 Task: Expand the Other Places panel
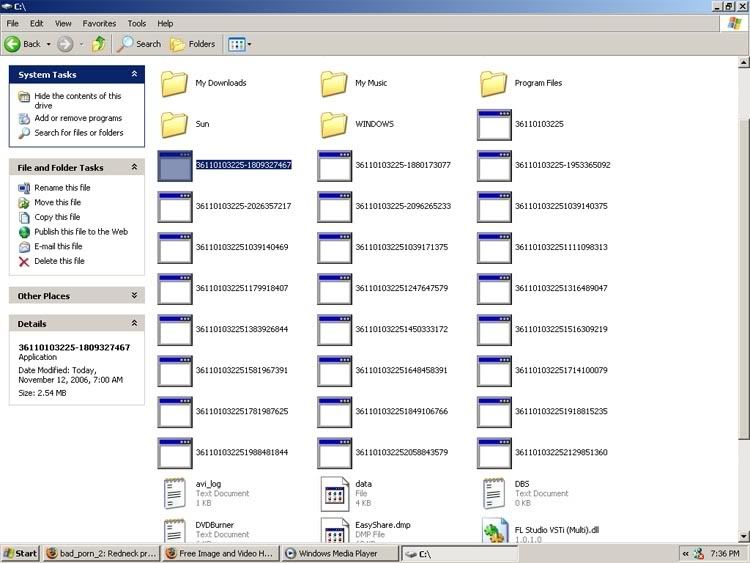point(134,295)
